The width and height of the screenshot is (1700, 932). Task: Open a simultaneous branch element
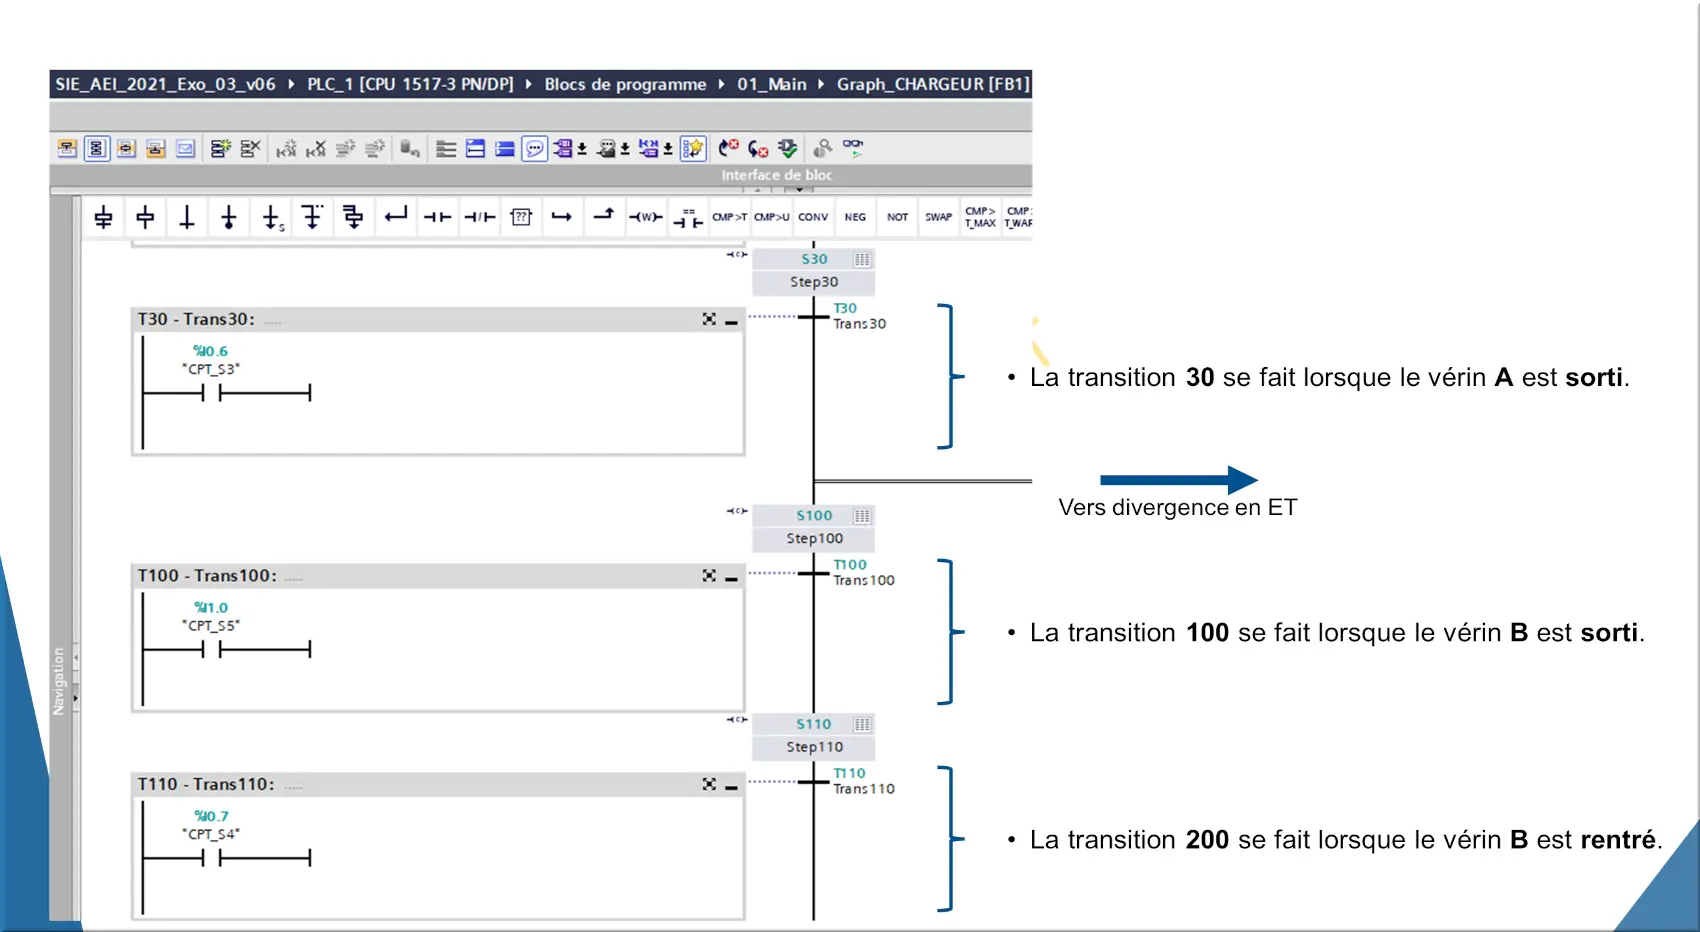(353, 217)
